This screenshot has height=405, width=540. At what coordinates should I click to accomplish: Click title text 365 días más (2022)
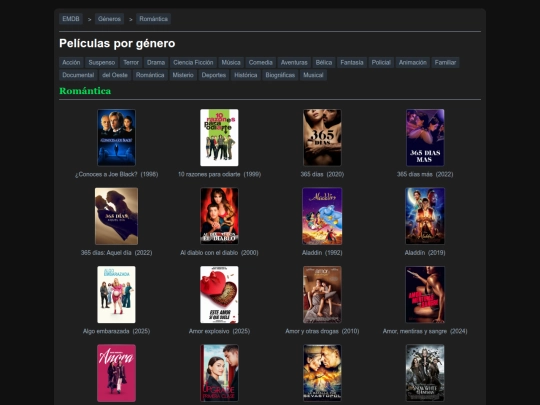tap(425, 174)
